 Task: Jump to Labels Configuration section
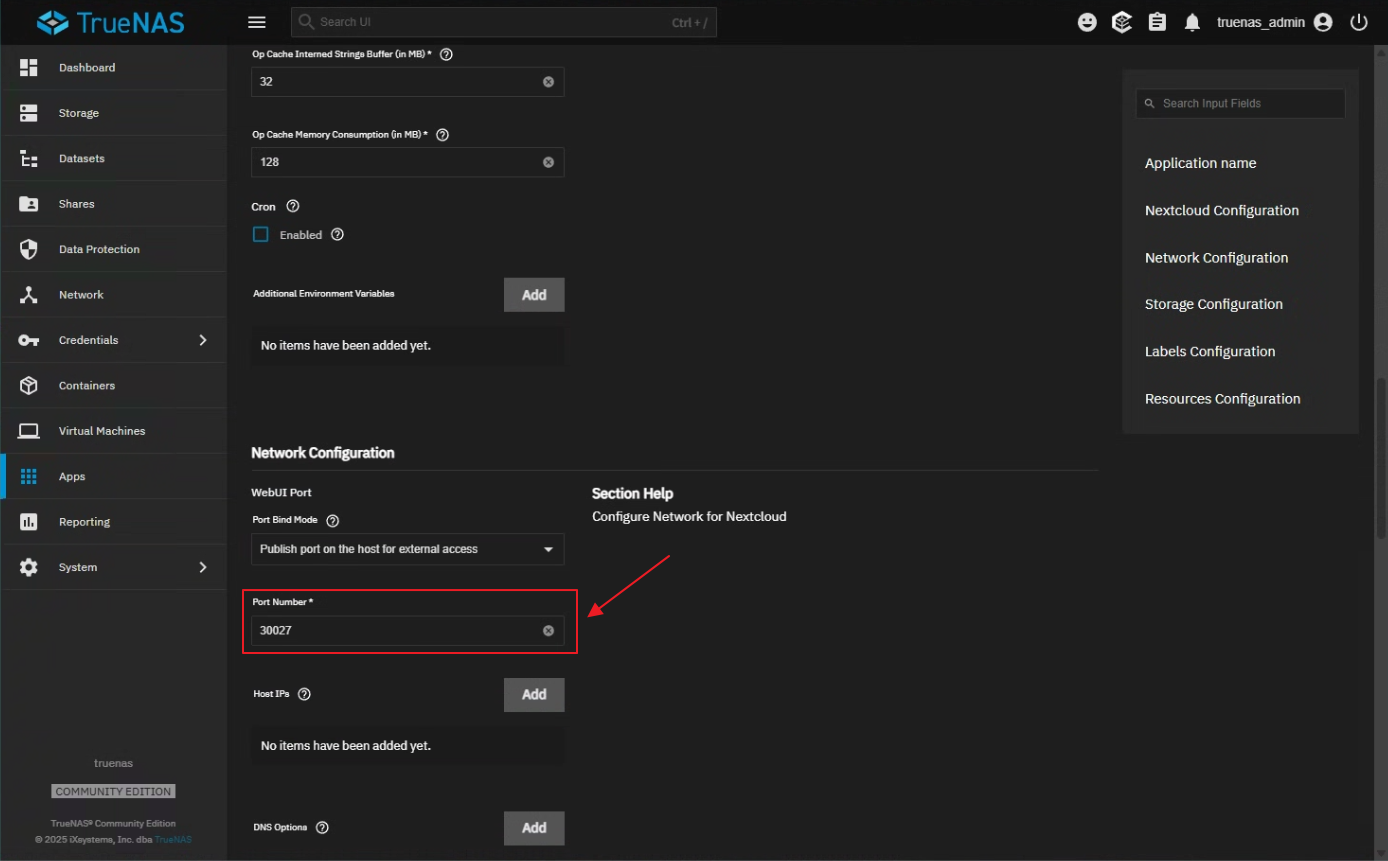point(1210,352)
